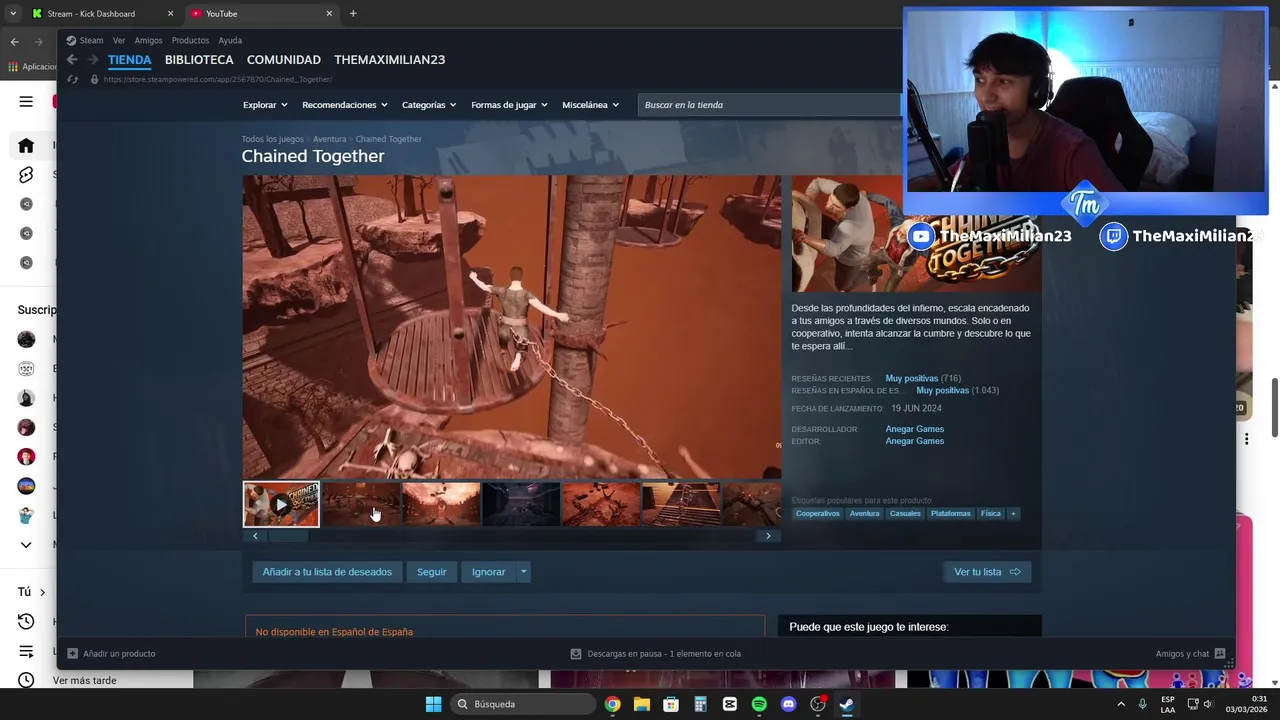Open the Todos los juegos breadcrumb
Image resolution: width=1280 pixels, height=720 pixels.
coord(272,139)
